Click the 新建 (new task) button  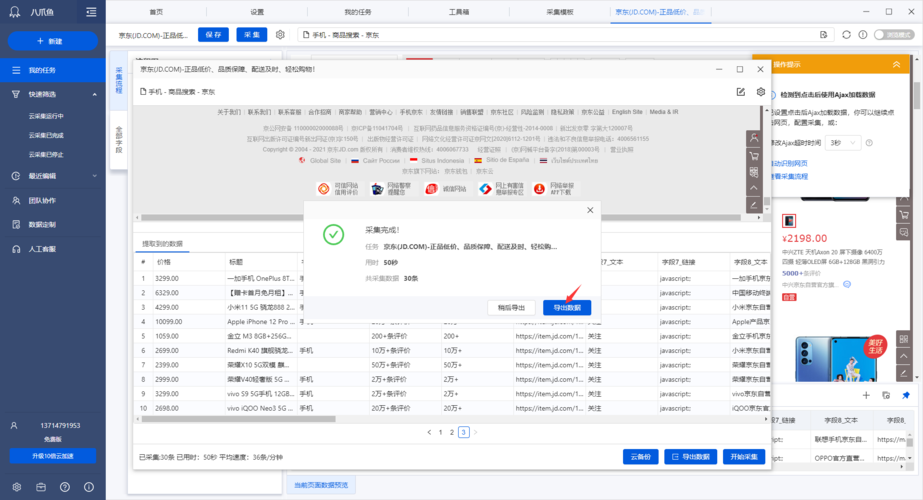52,41
